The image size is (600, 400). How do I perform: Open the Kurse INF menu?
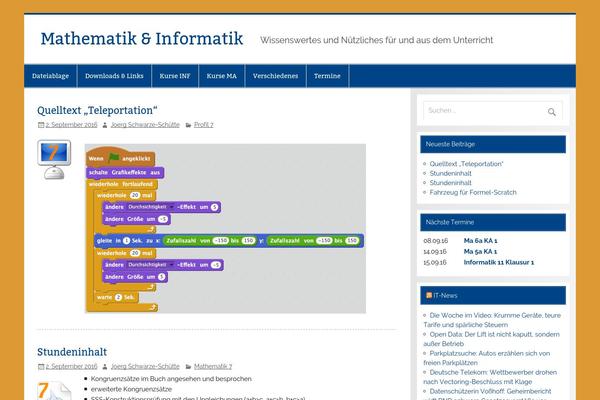point(175,76)
